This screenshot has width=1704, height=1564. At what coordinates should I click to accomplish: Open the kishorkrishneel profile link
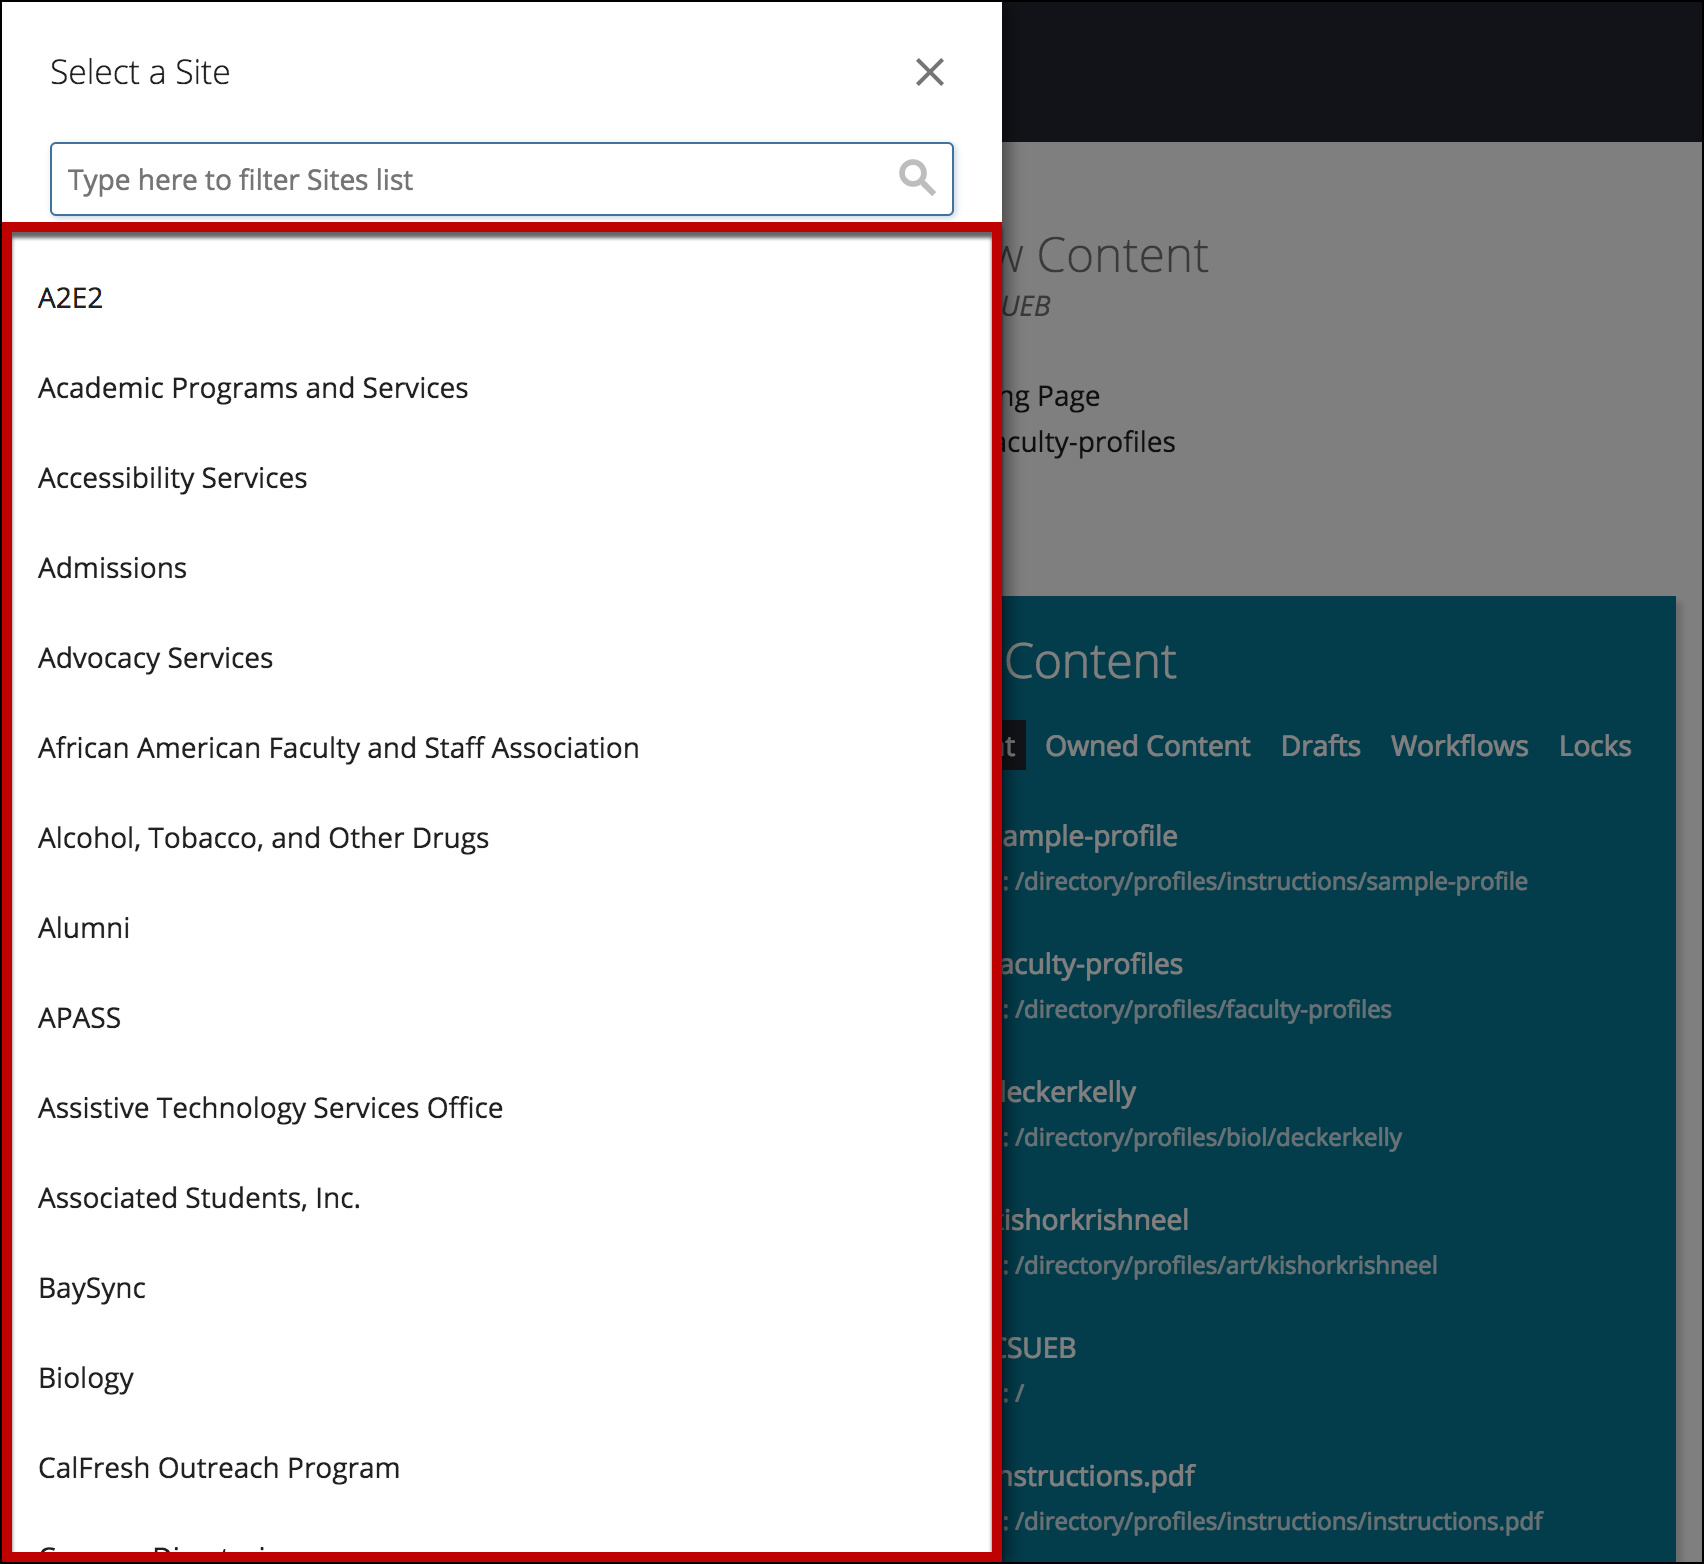pos(1096,1220)
